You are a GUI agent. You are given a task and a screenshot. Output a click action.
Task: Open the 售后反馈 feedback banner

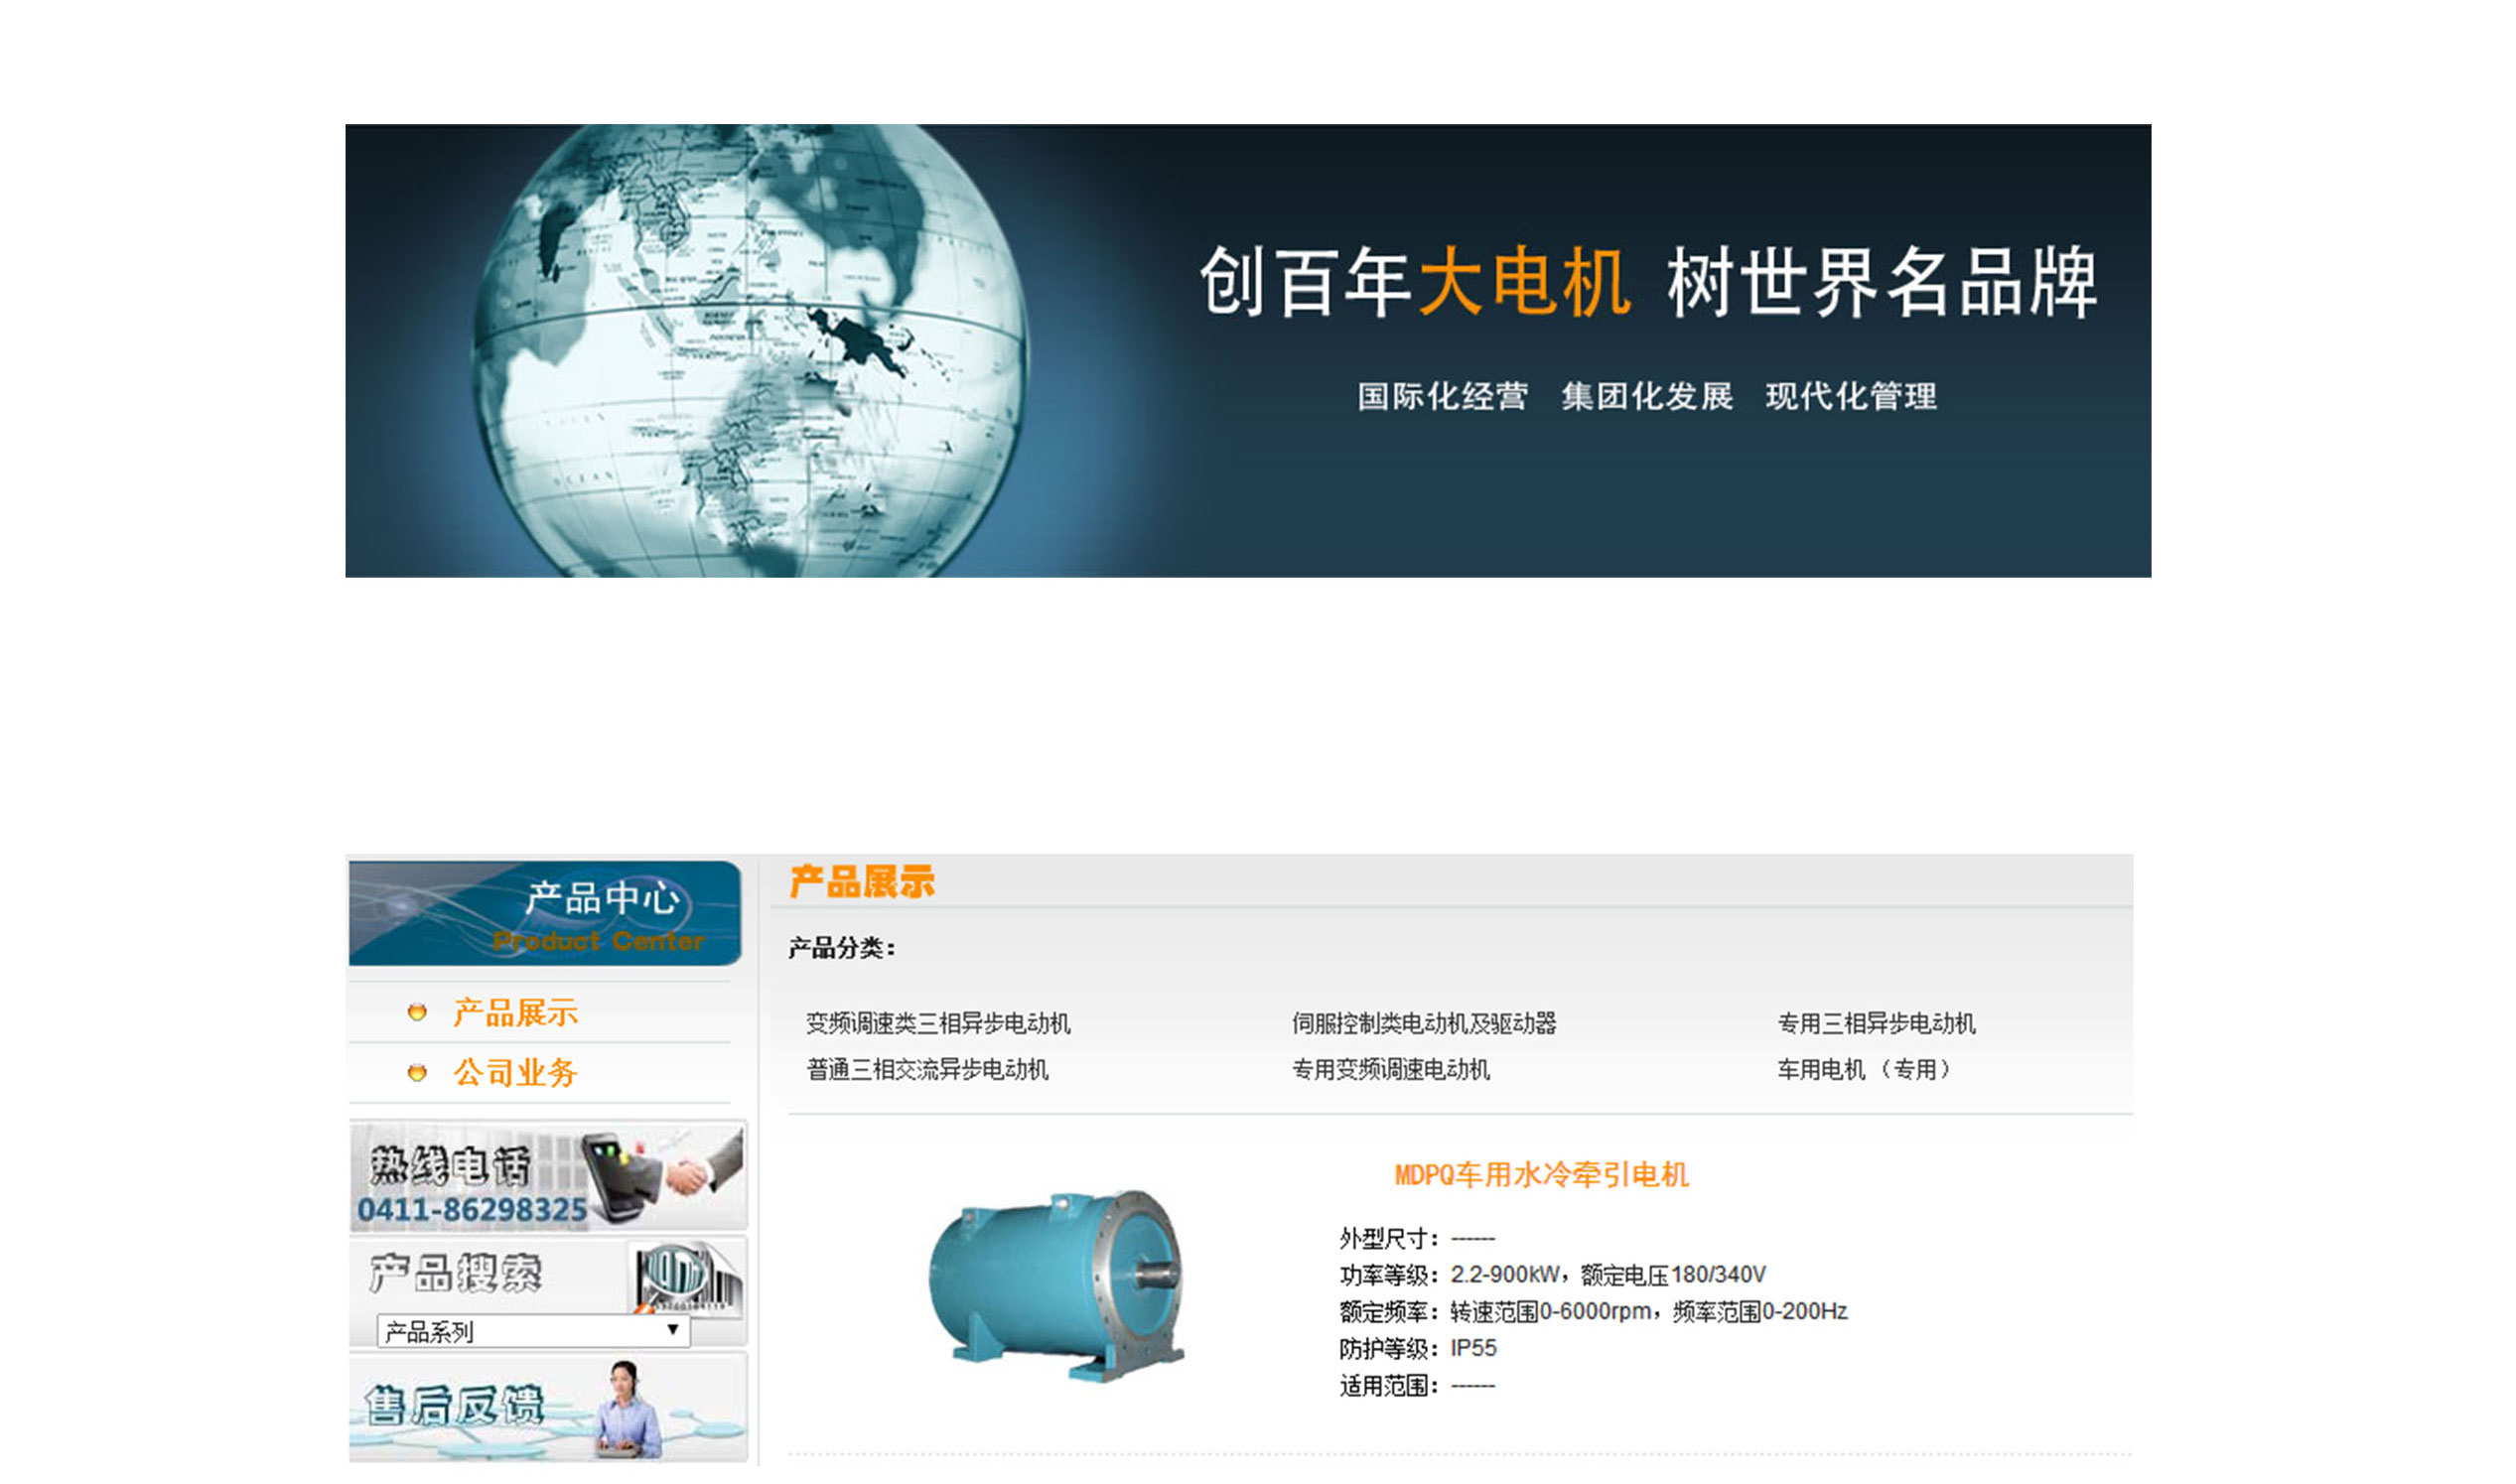pos(548,1408)
